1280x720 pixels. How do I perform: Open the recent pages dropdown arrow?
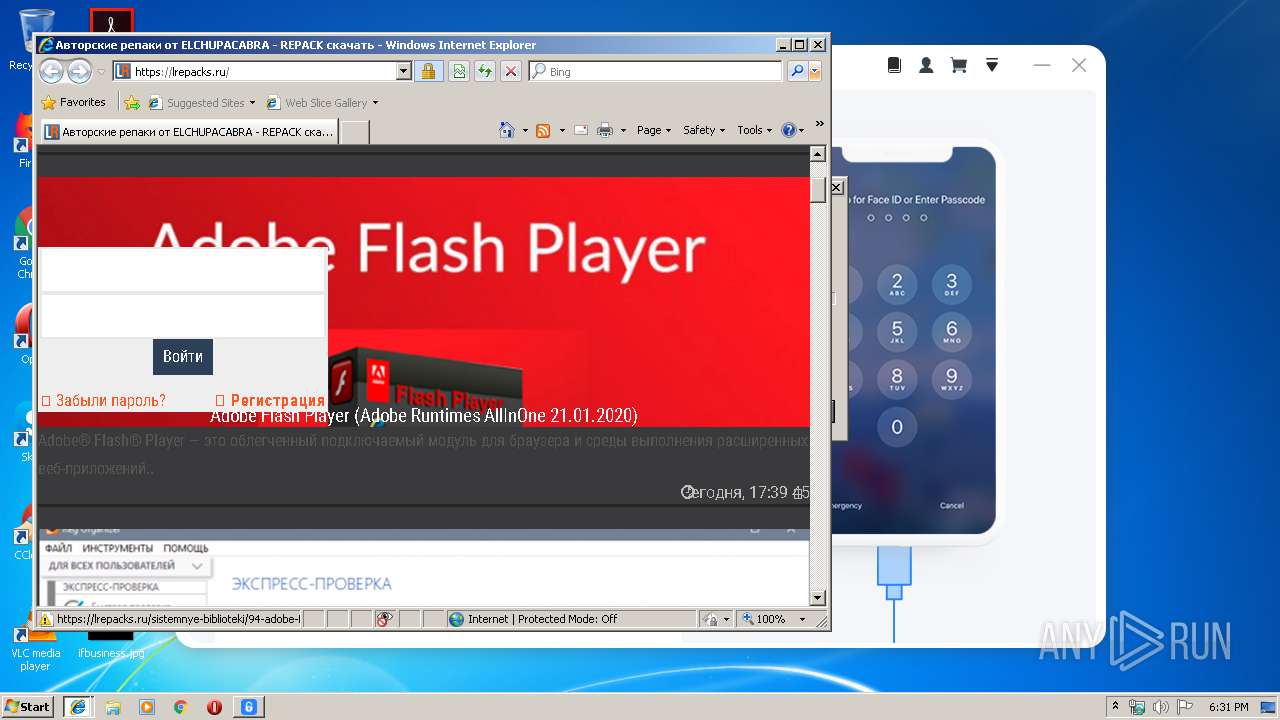point(101,72)
